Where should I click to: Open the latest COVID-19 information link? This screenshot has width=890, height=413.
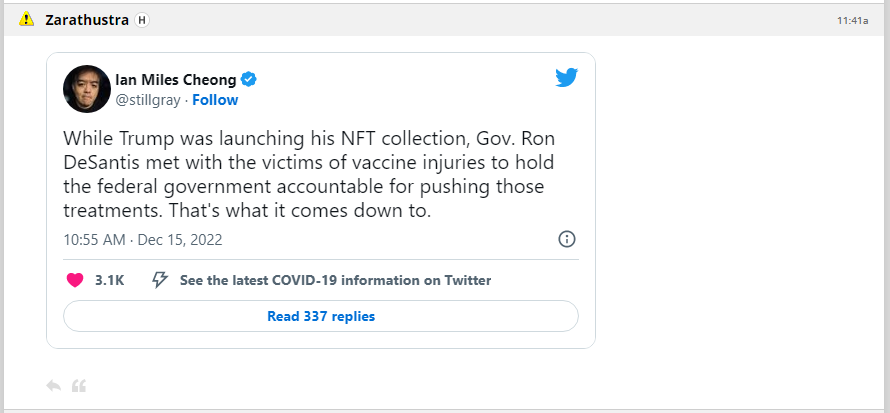point(335,280)
